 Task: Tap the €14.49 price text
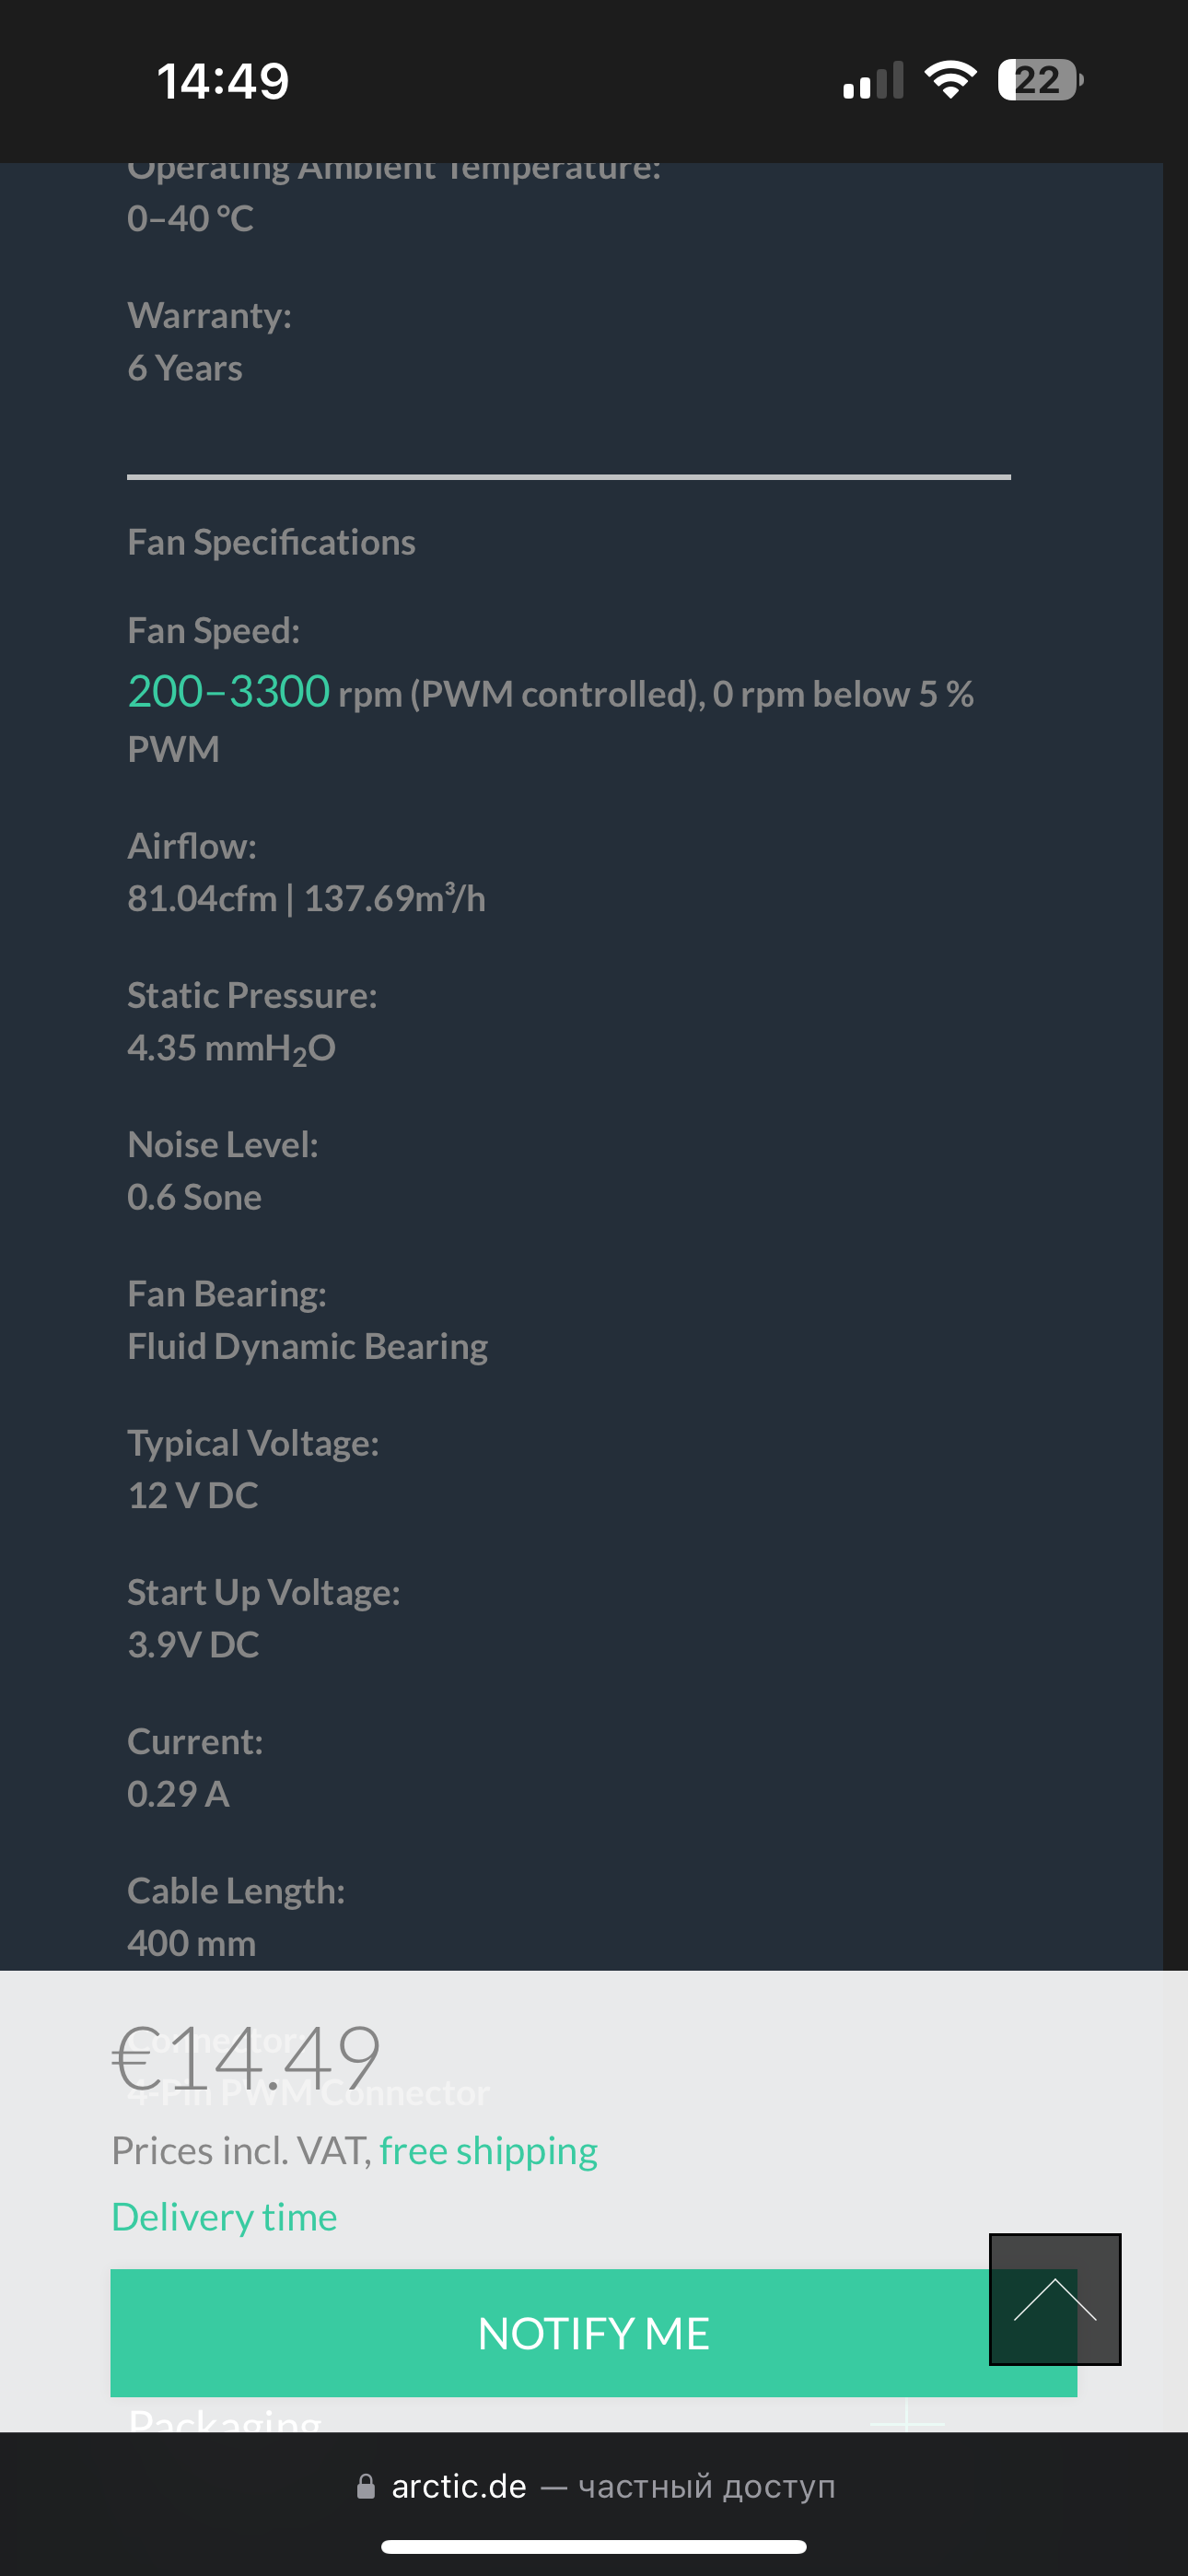coord(246,2058)
